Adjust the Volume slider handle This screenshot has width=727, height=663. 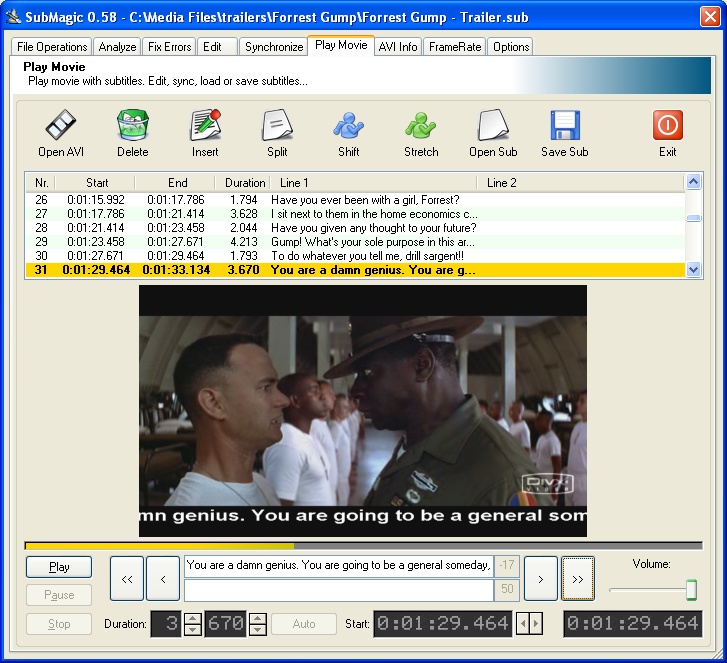coord(691,591)
